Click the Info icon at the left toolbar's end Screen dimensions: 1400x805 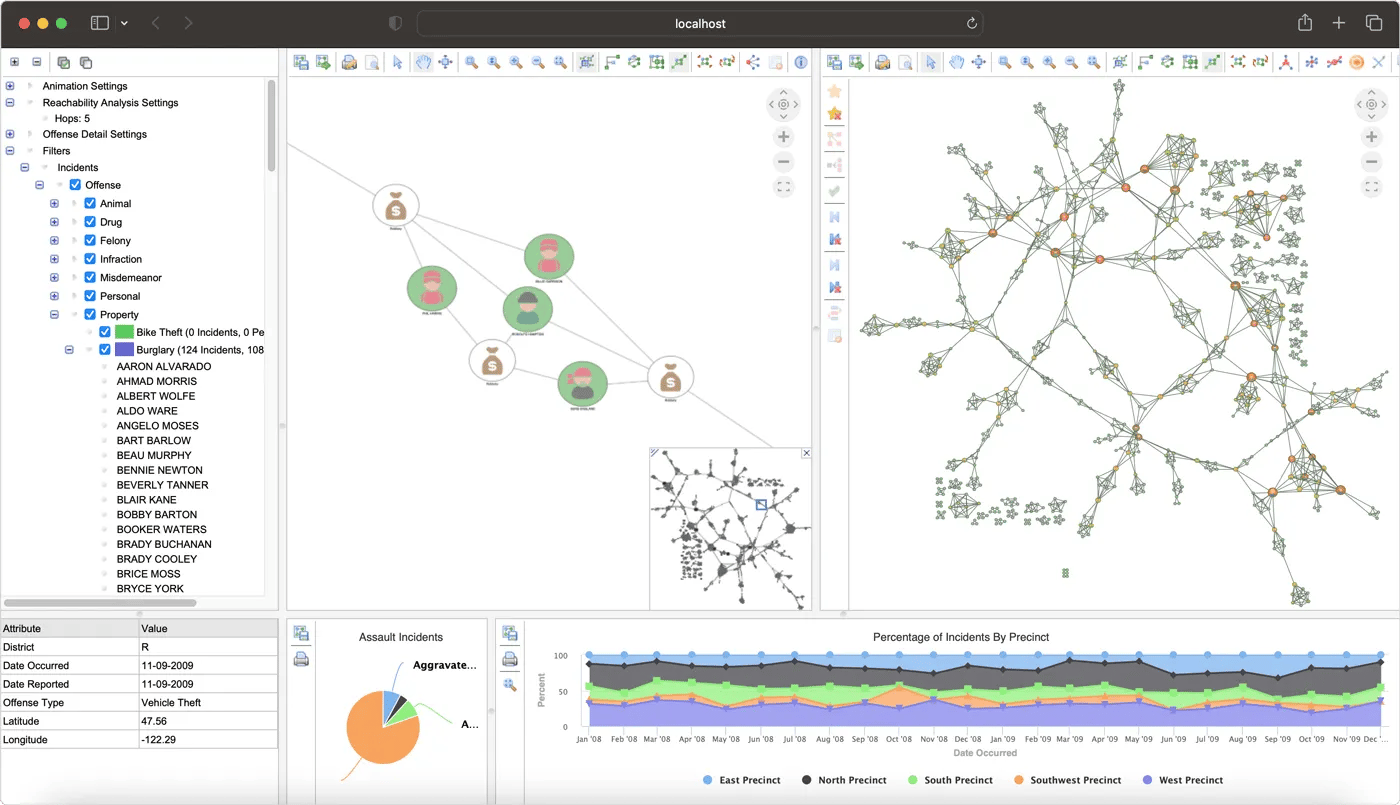pyautogui.click(x=800, y=62)
